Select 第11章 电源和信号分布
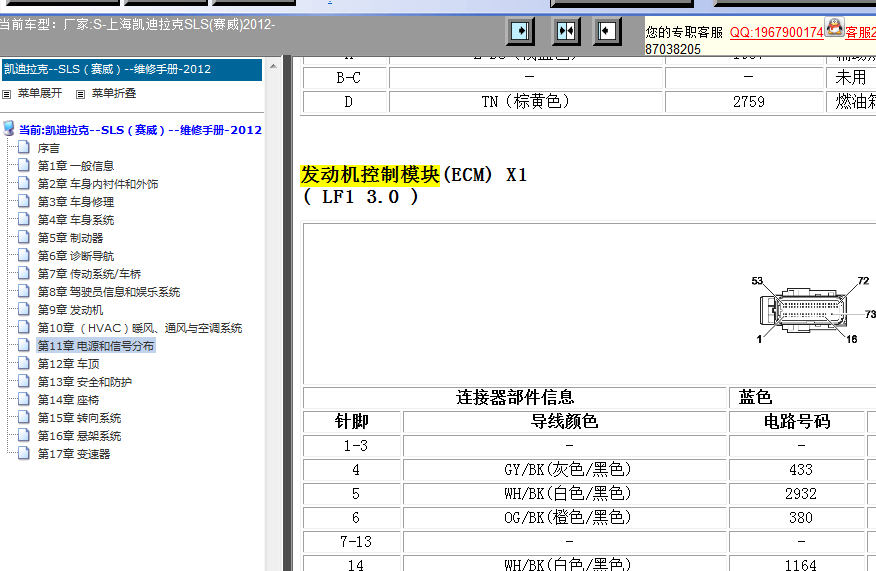Viewport: 876px width, 571px height. click(x=96, y=346)
